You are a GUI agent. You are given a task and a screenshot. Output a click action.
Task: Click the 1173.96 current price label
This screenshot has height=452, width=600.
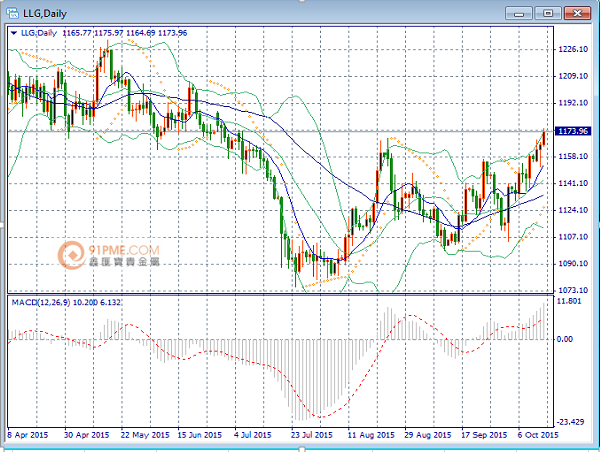573,131
